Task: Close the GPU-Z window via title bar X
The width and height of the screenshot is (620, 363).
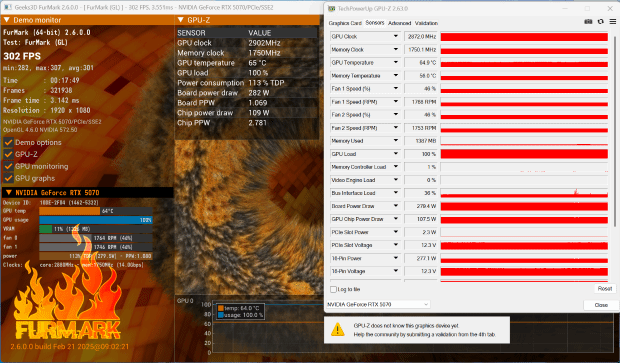Action: [x=610, y=8]
